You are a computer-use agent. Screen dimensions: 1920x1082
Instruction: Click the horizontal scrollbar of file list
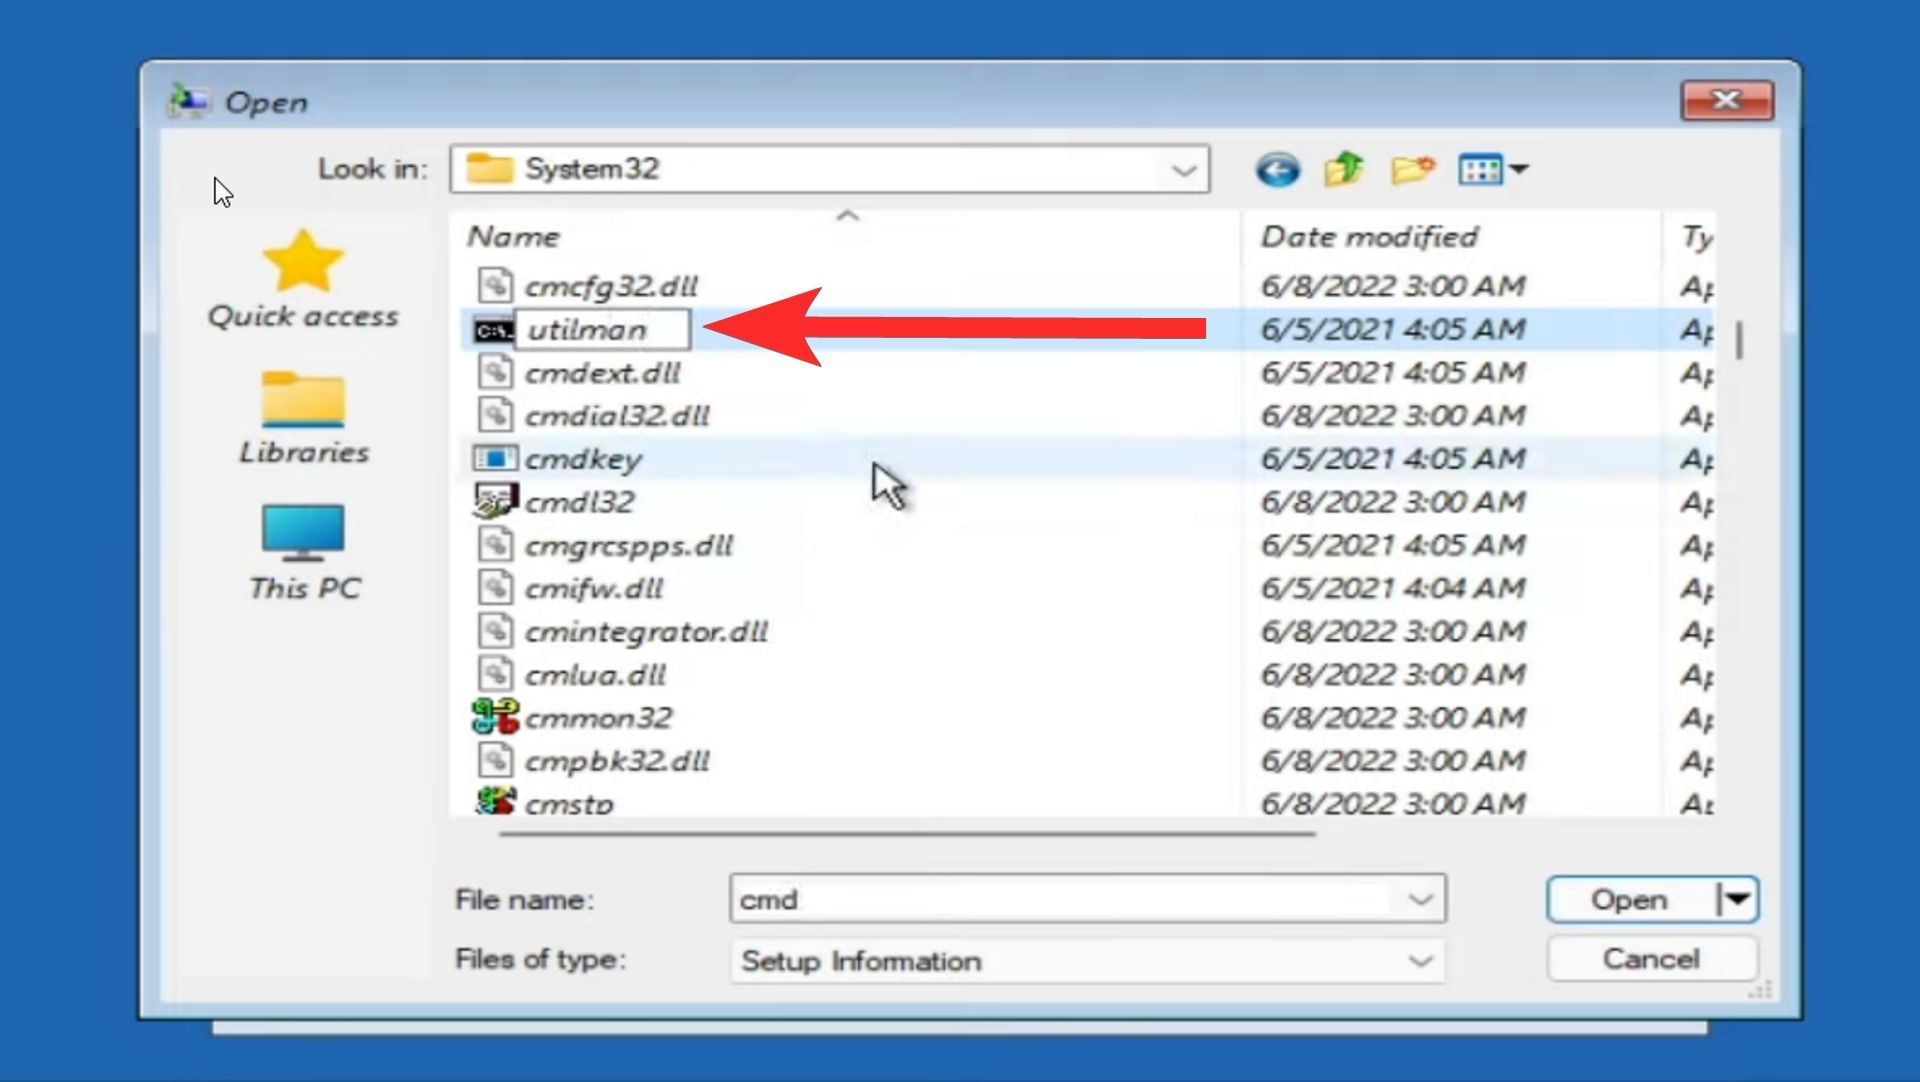906,832
